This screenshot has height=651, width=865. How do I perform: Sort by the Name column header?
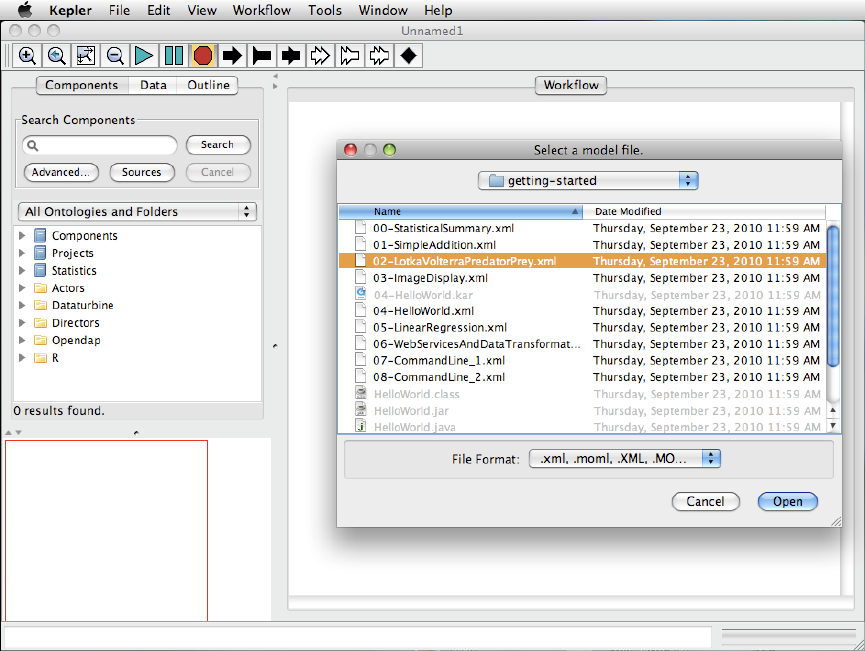tap(461, 211)
